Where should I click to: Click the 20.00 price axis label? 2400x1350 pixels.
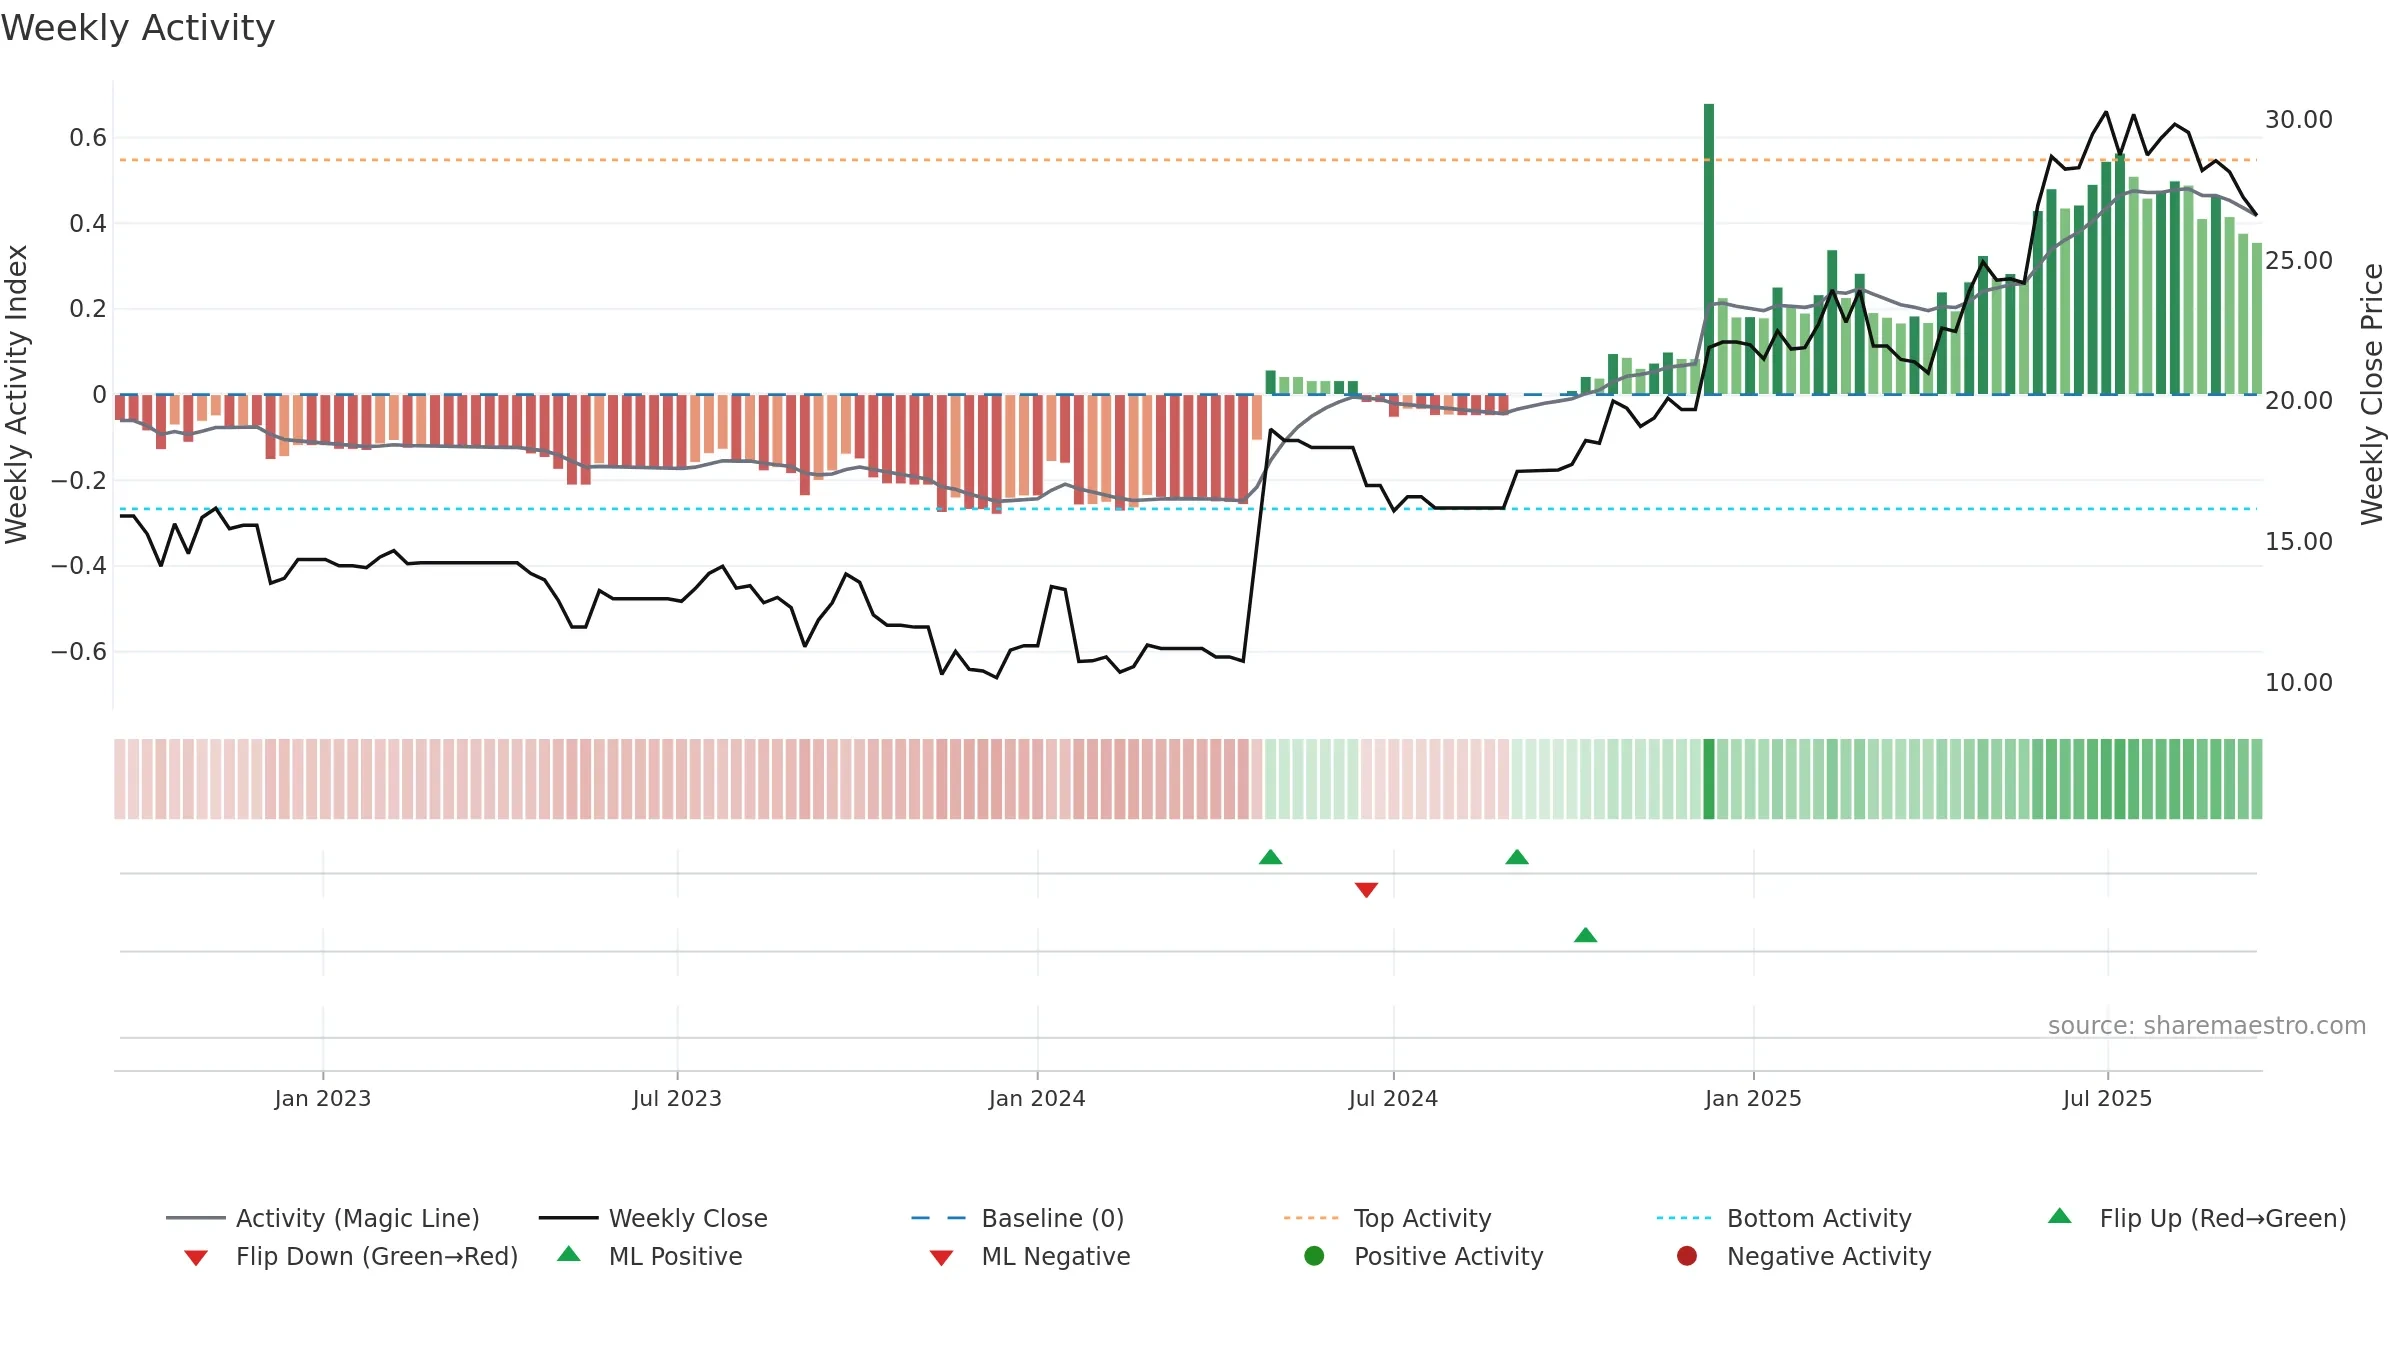coord(2299,400)
